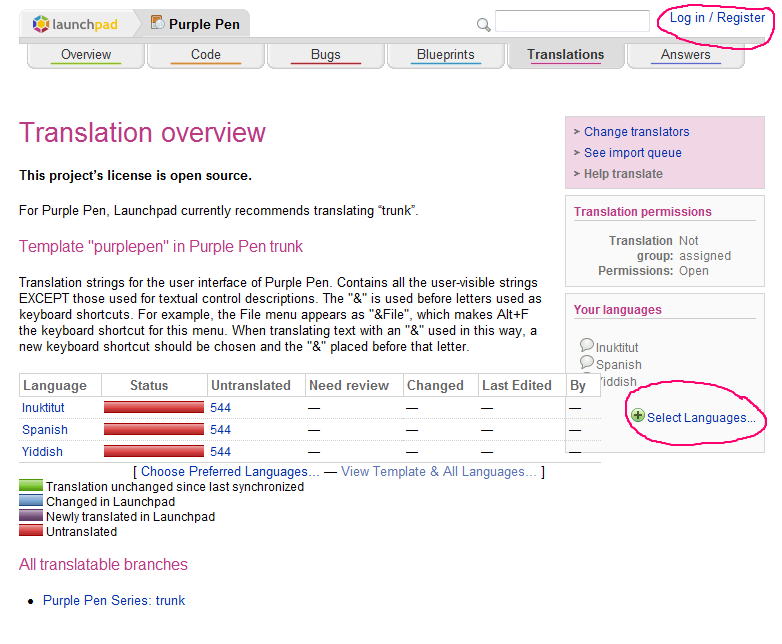Click the red status bar for Yiddish
The image size is (782, 644).
[x=154, y=451]
